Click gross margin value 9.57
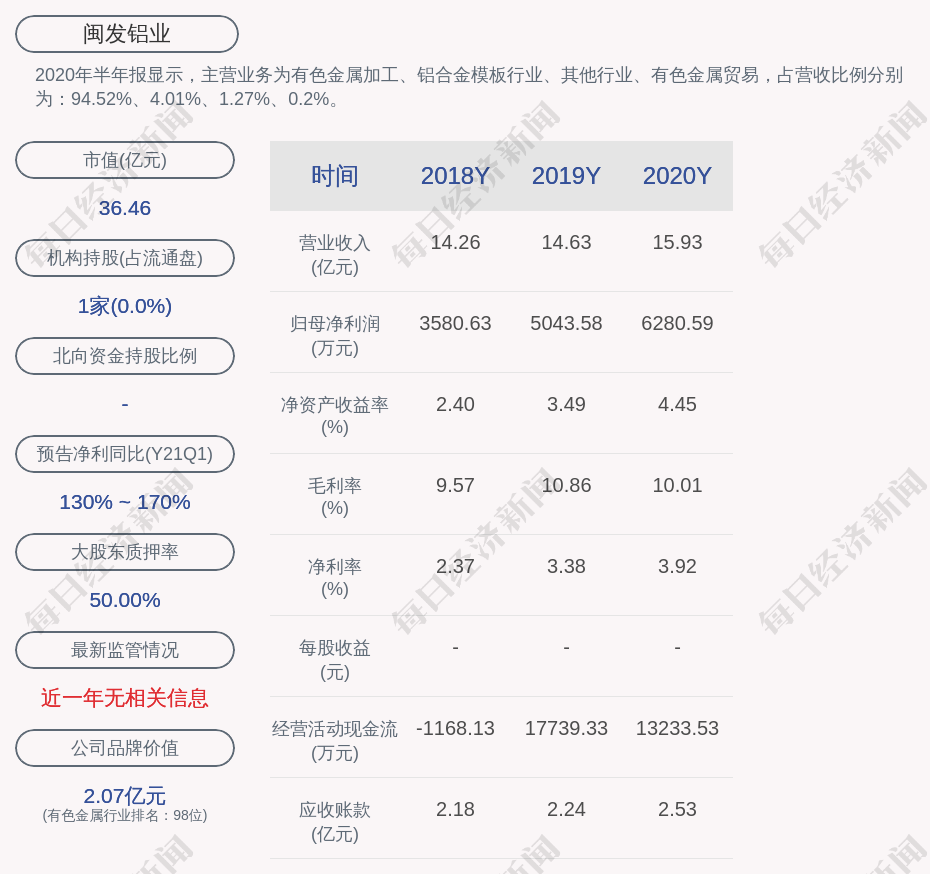Screen dimensions: 930x874 pyautogui.click(x=456, y=486)
